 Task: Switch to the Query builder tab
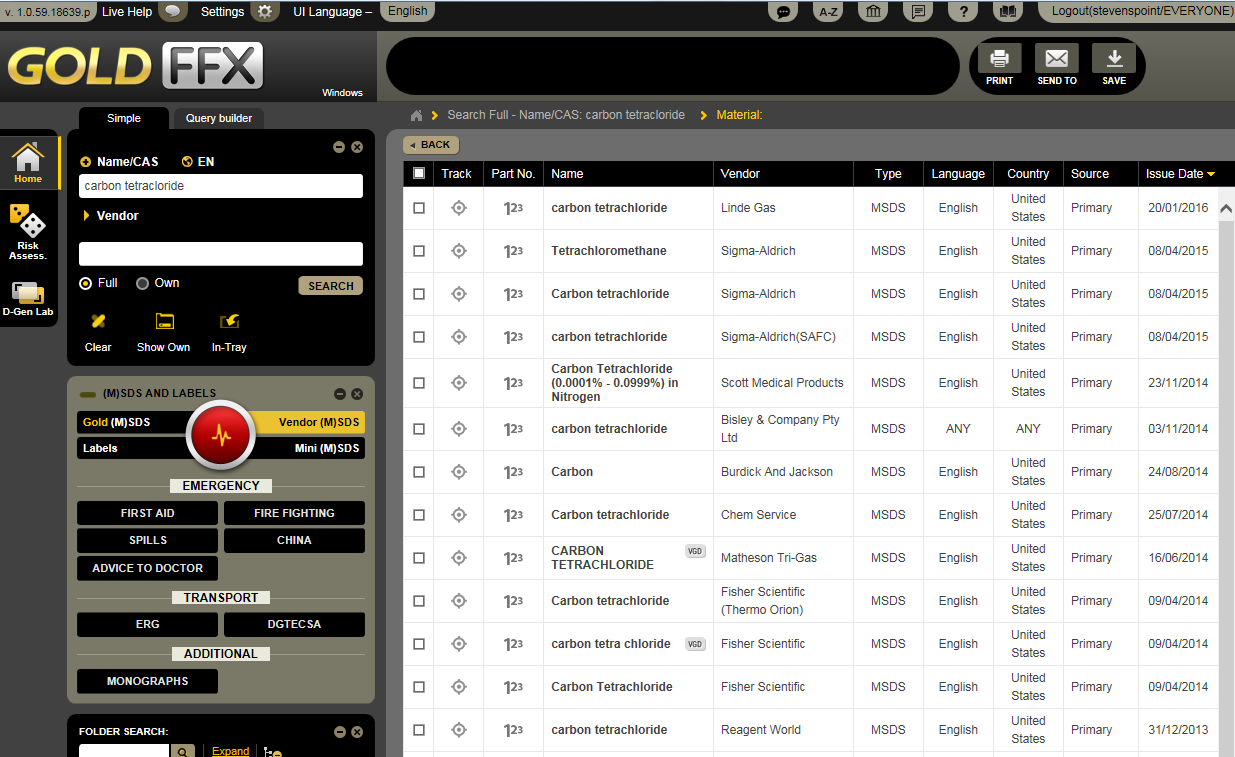[219, 118]
